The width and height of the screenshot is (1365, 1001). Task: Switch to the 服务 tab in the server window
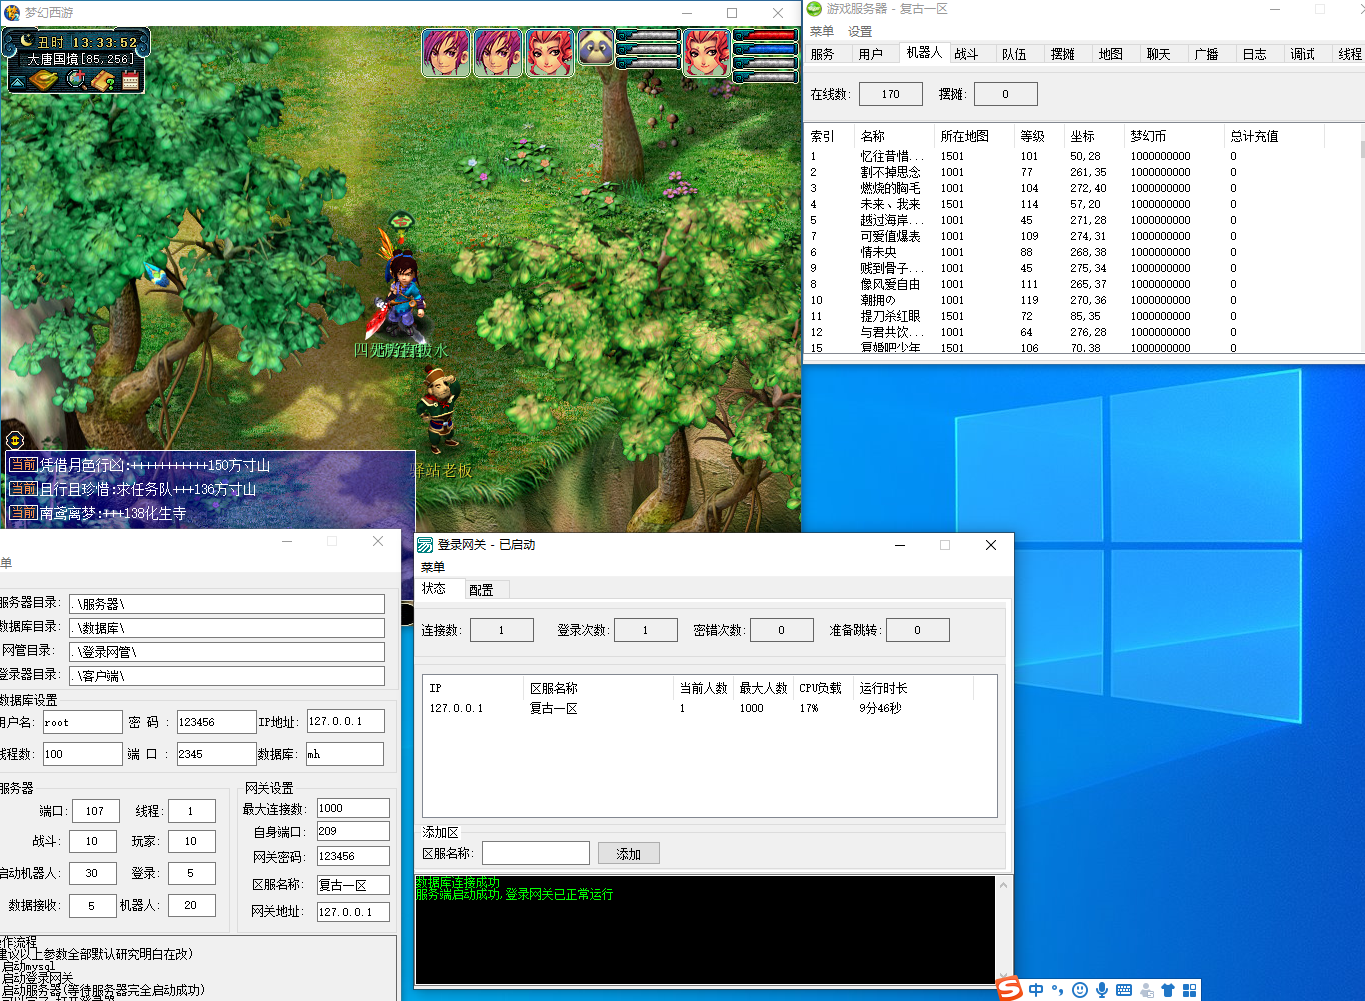pyautogui.click(x=823, y=54)
